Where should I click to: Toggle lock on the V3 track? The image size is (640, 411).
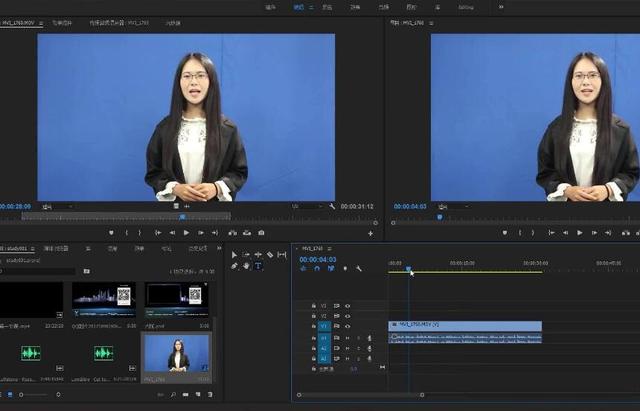[x=314, y=305]
